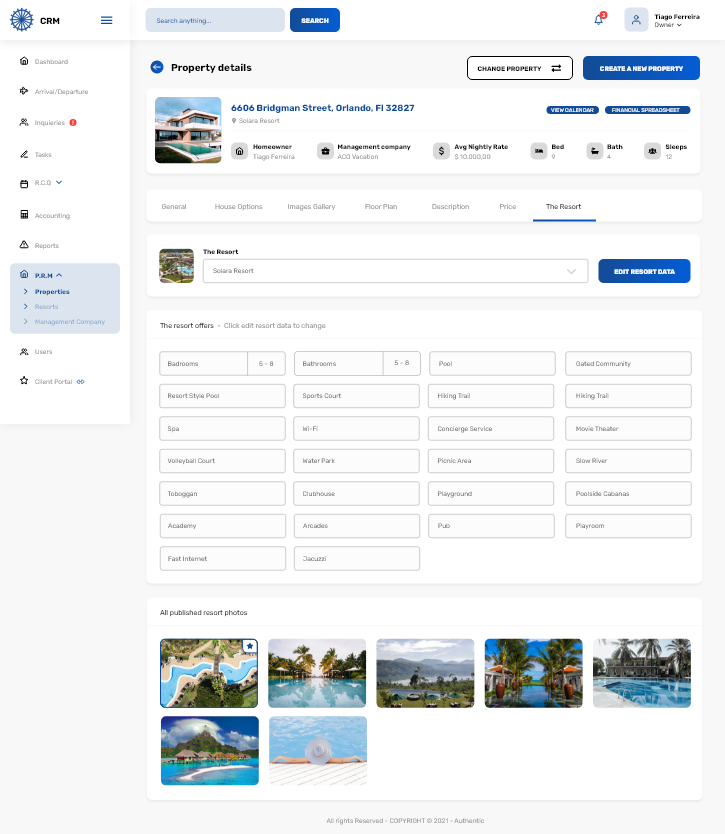
Task: Click the R.C.Q calendar icon
Action: [x=24, y=184]
